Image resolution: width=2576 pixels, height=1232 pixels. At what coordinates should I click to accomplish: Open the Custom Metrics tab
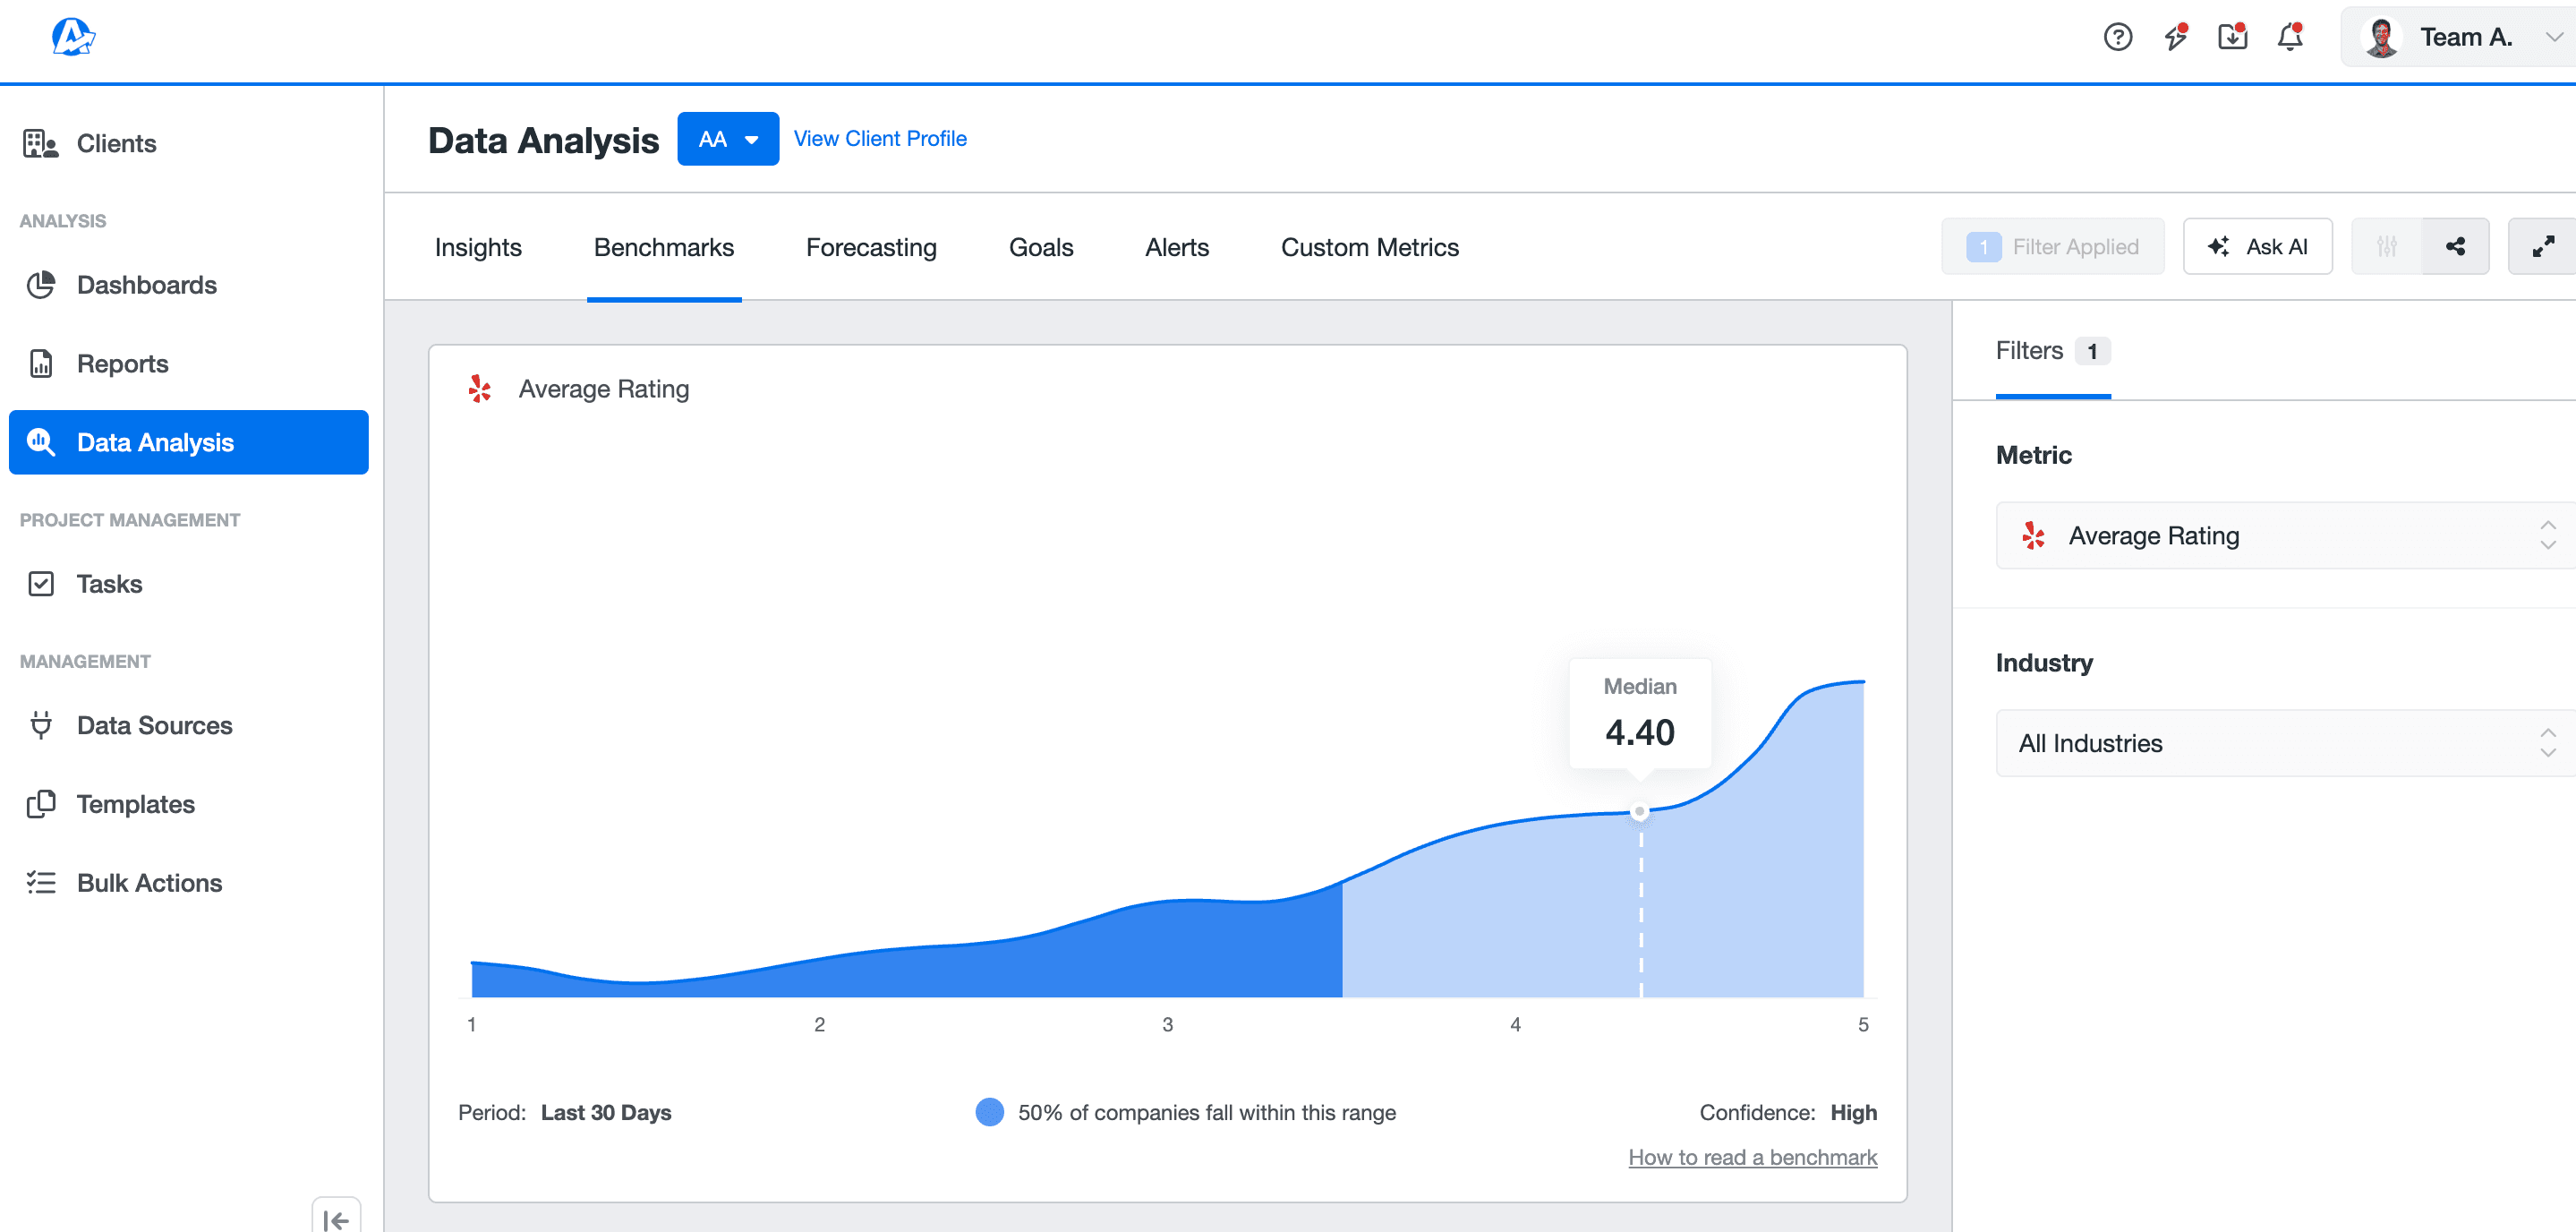(x=1369, y=247)
